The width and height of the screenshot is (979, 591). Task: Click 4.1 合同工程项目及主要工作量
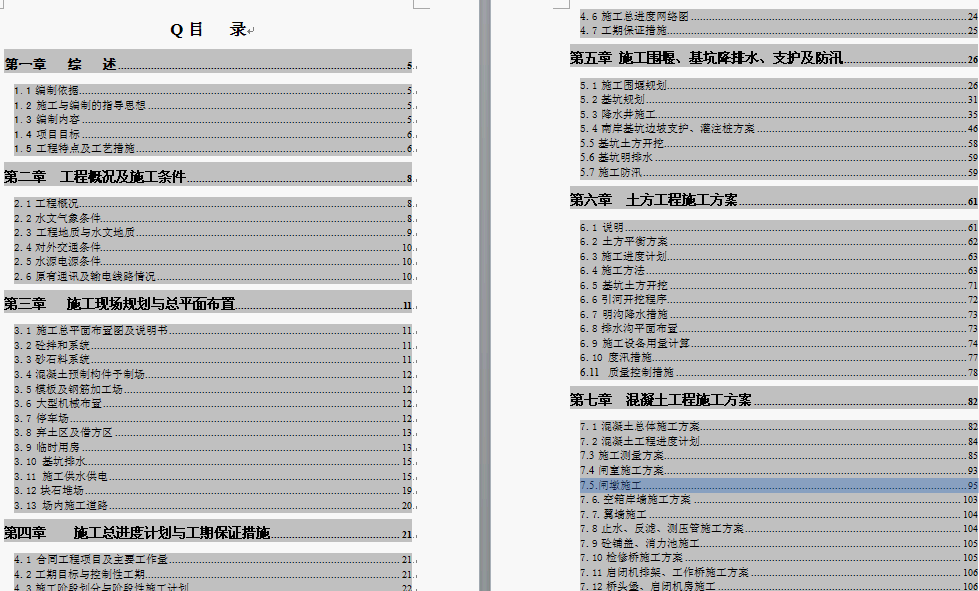coord(90,560)
